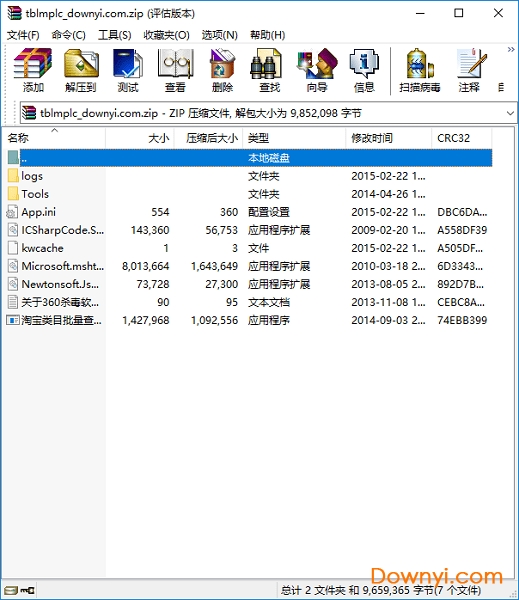Screen dimensions: 519x600
Task: Click the 文本文档 type cell
Action: tap(269, 302)
